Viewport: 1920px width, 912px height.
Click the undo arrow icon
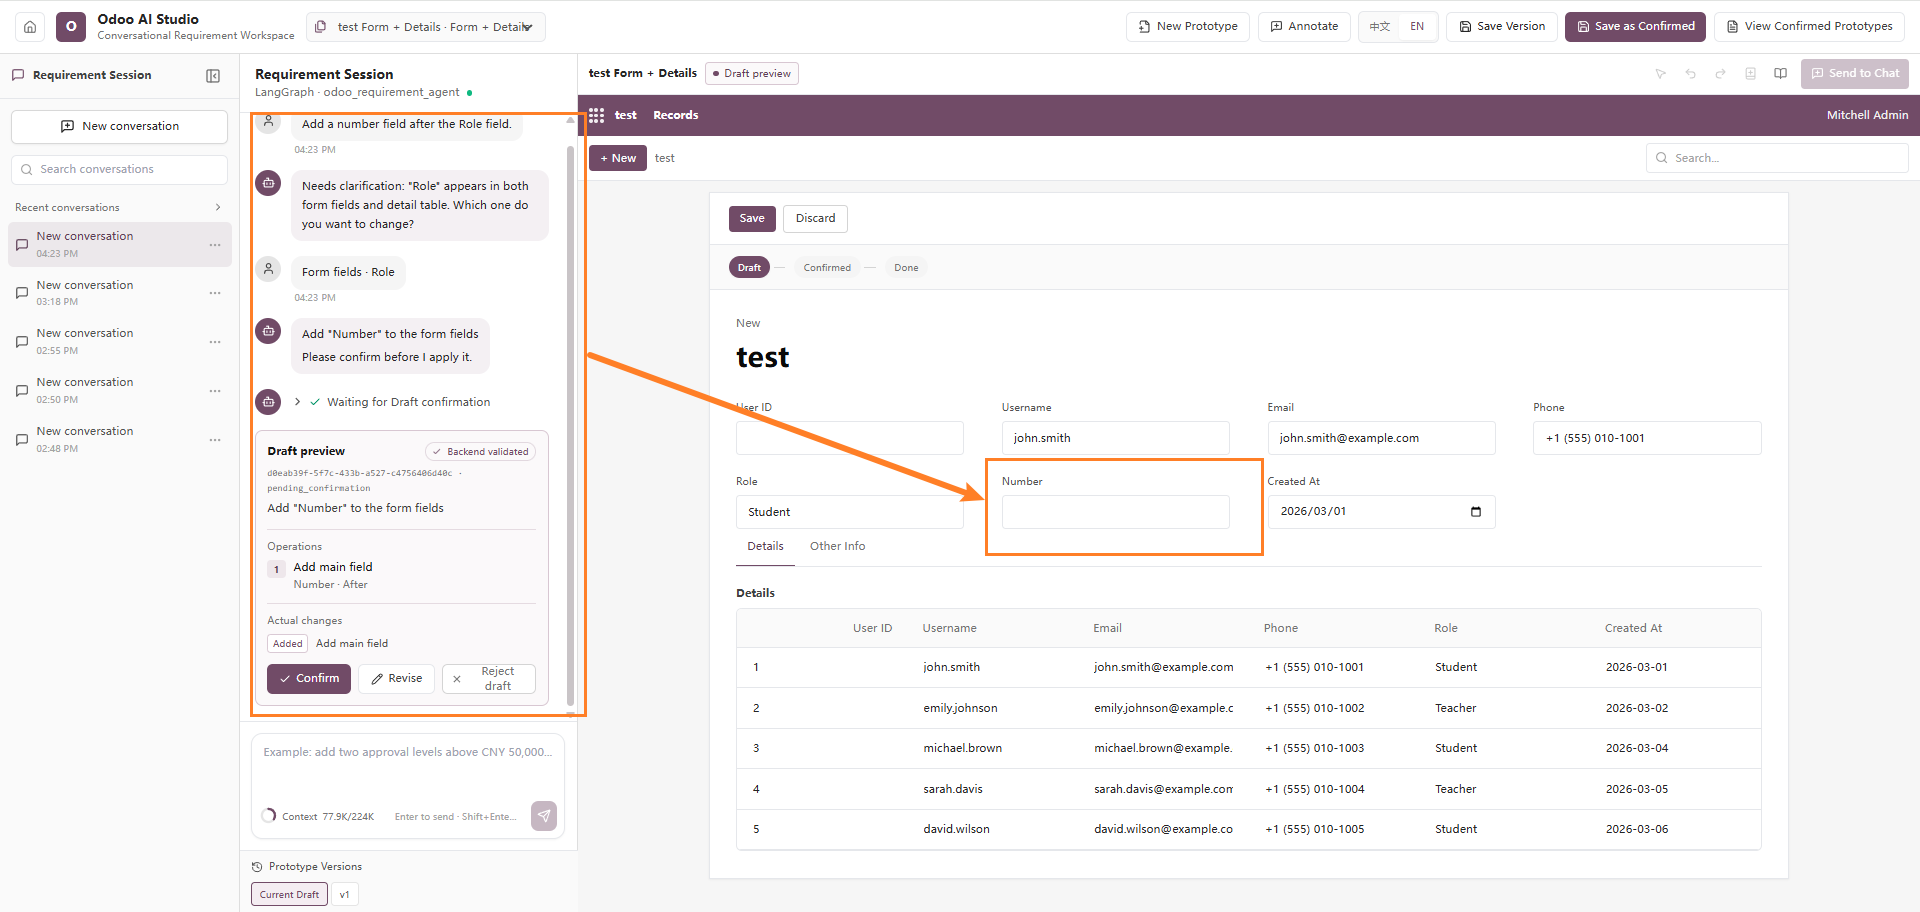point(1691,74)
